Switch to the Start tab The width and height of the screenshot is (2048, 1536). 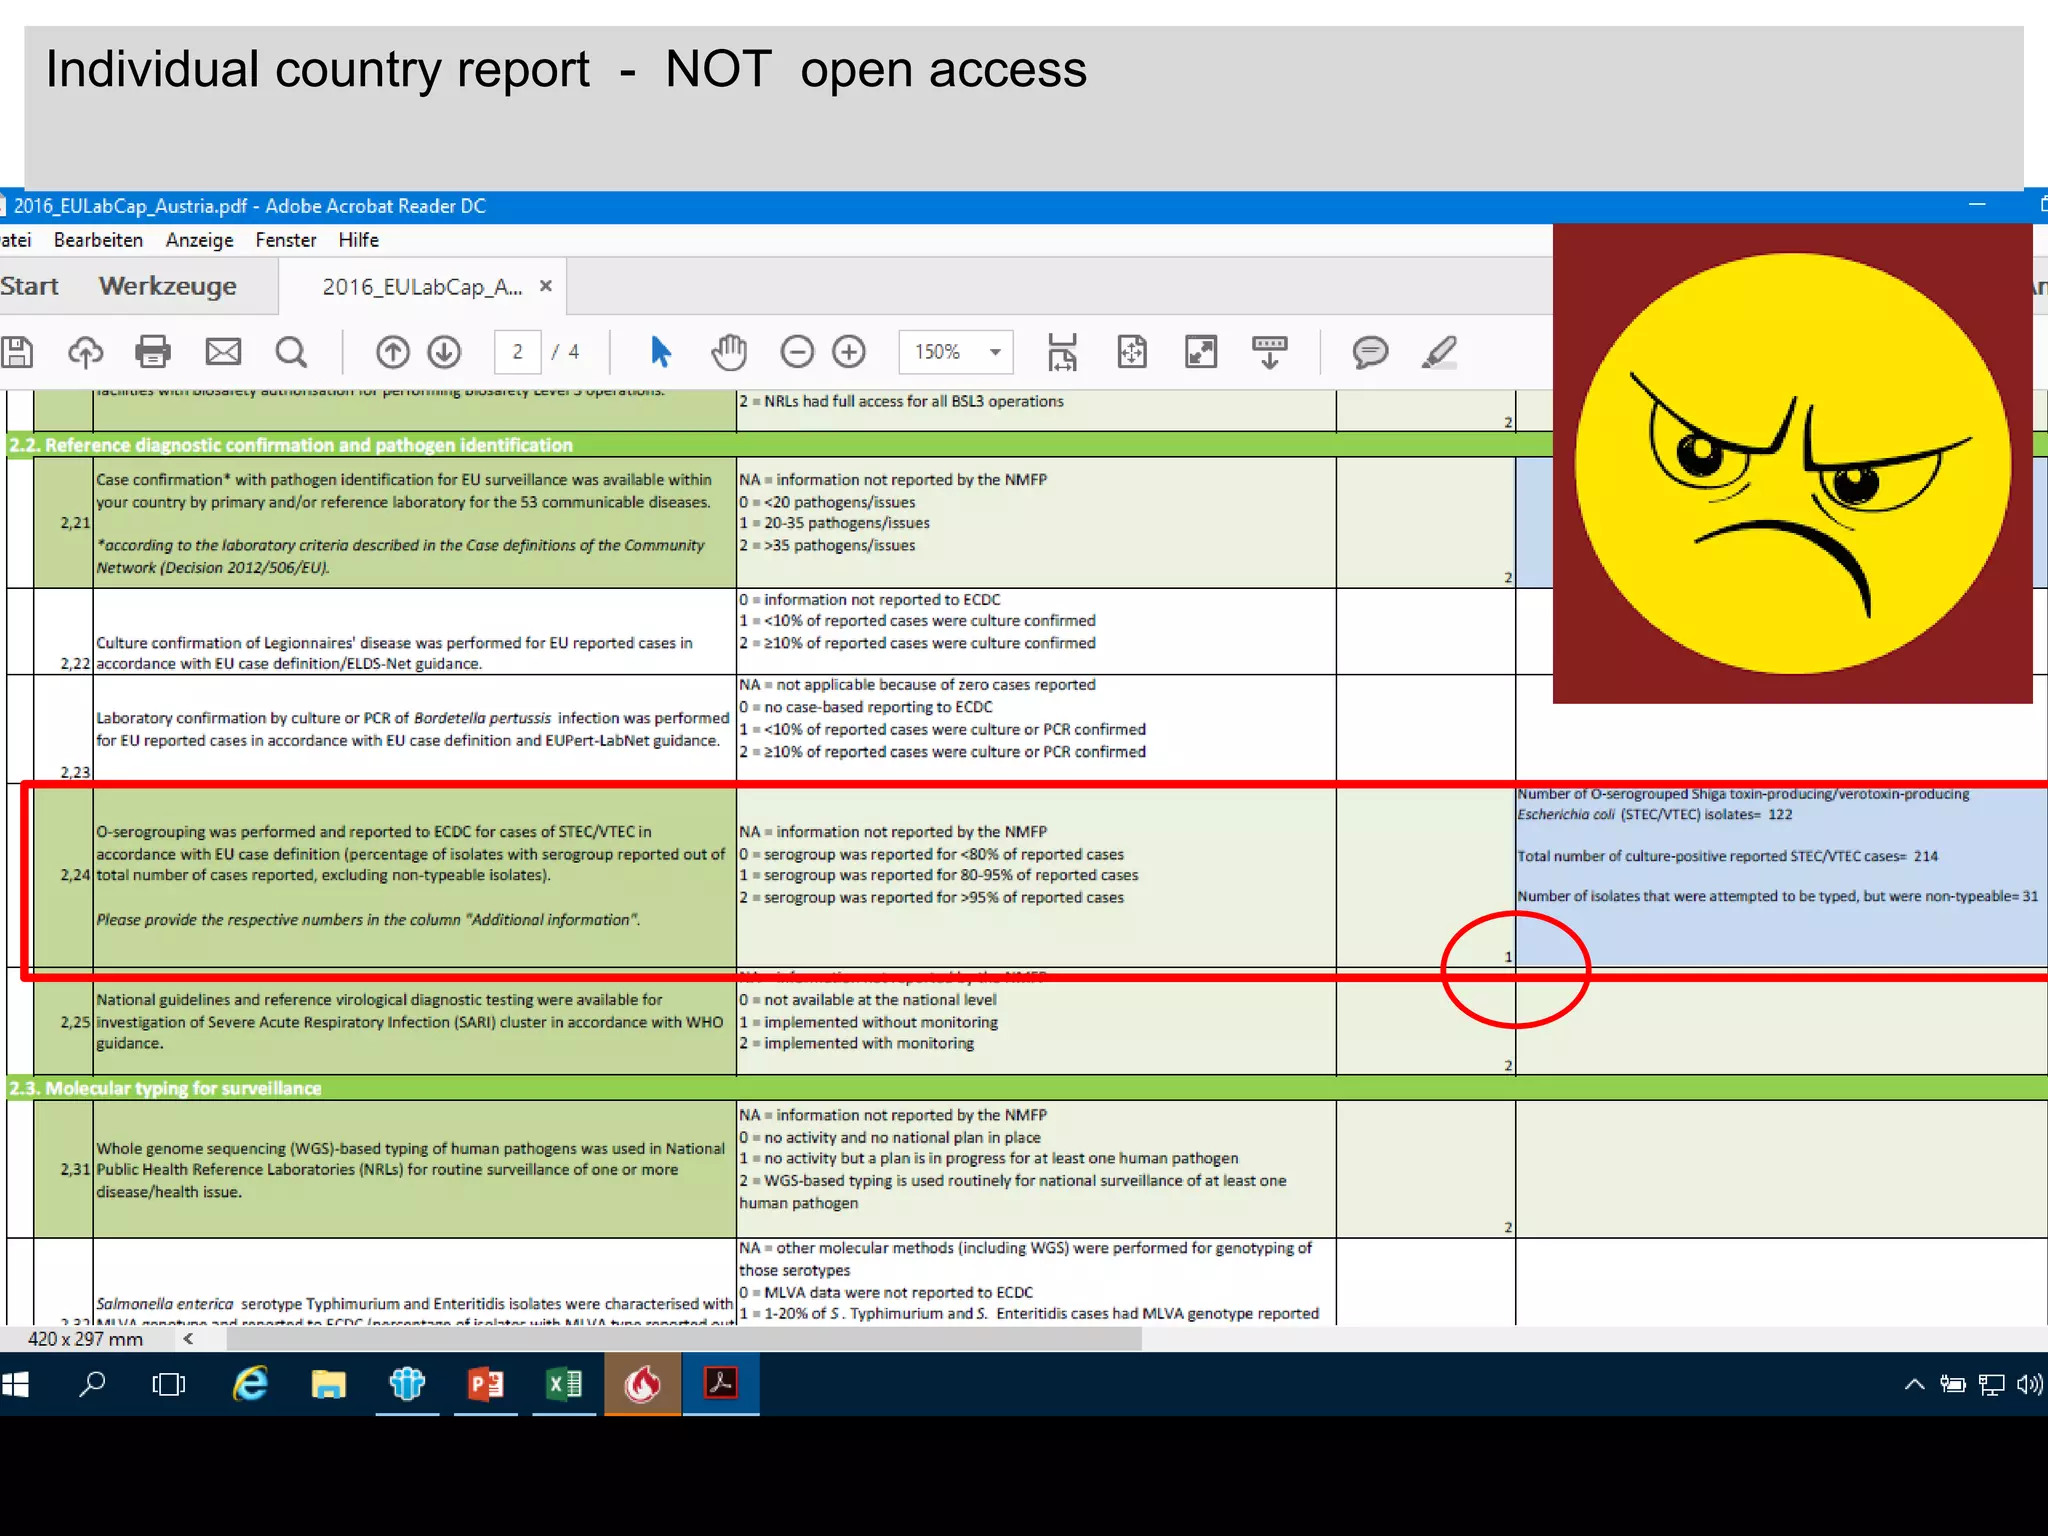29,286
